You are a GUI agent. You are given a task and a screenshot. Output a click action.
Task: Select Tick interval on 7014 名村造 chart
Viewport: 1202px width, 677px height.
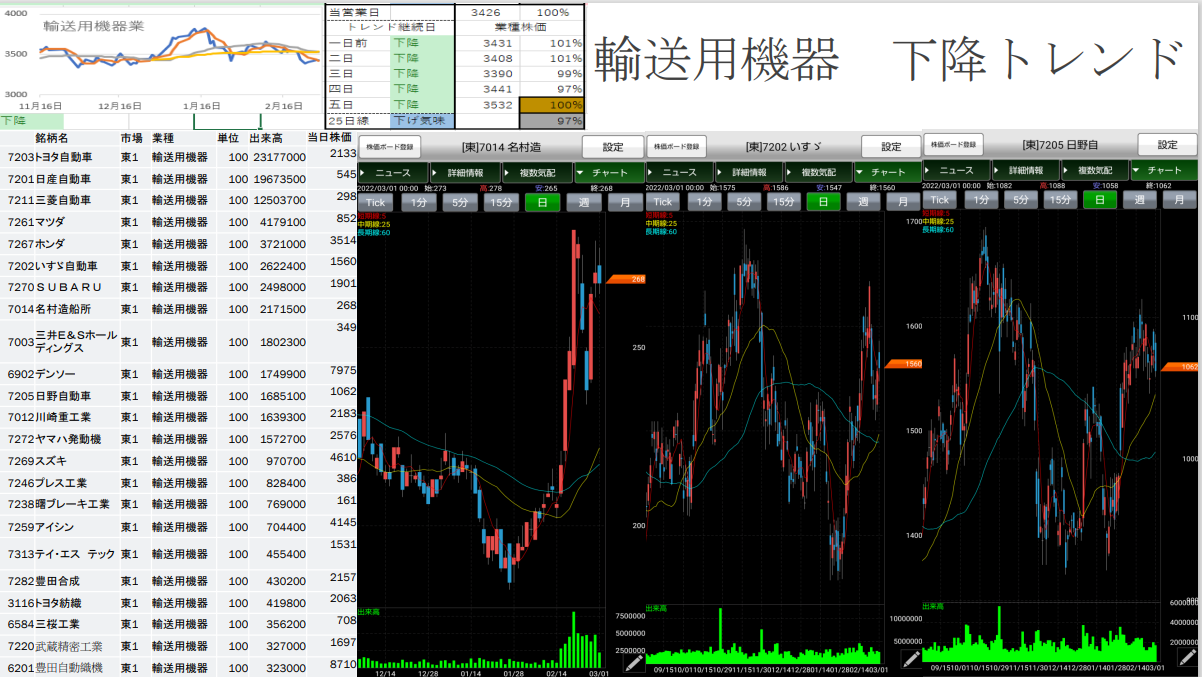376,201
